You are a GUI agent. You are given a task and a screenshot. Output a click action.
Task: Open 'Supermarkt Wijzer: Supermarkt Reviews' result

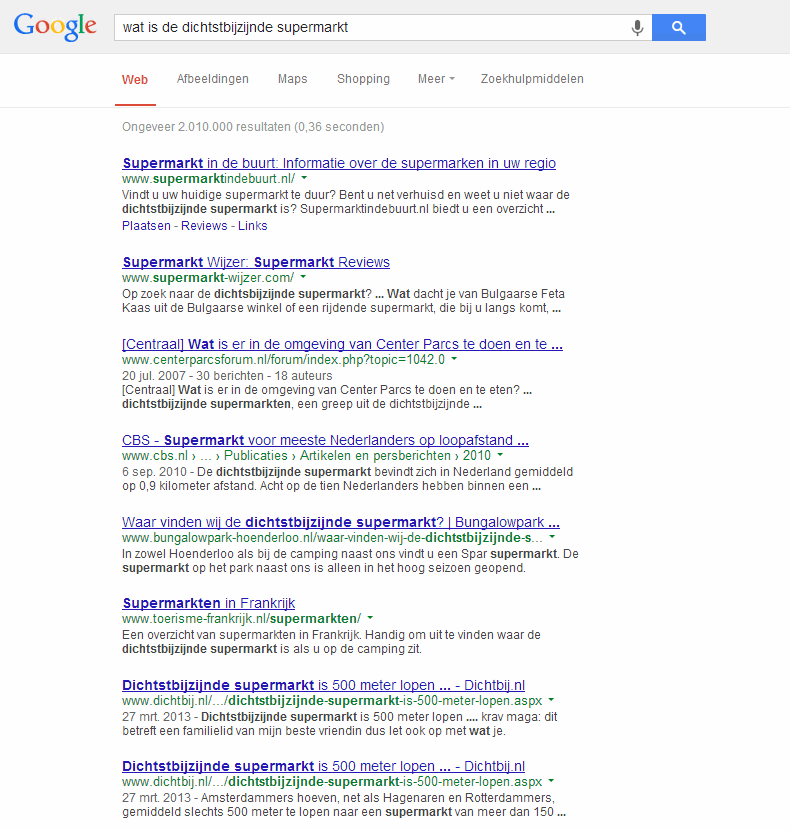point(255,262)
